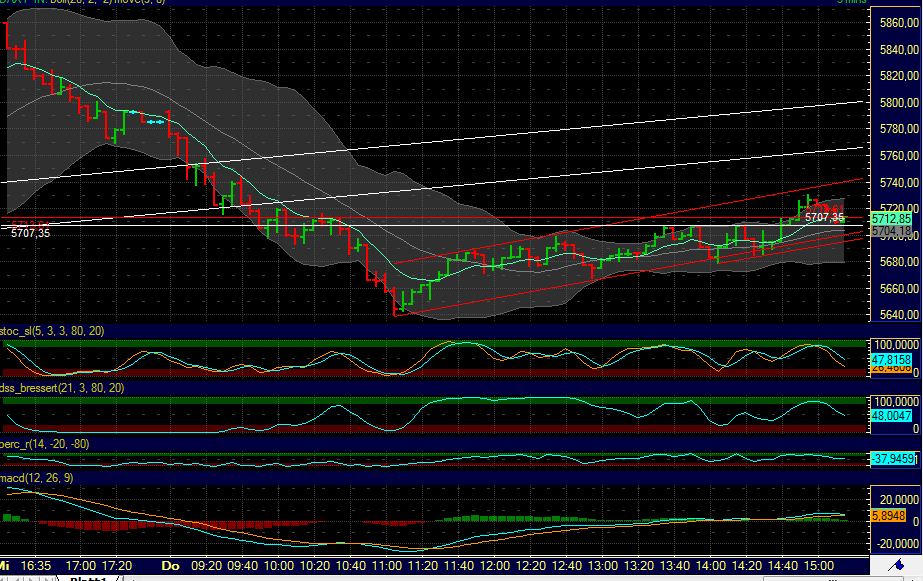Click the 14:40 time axis label

783,566
